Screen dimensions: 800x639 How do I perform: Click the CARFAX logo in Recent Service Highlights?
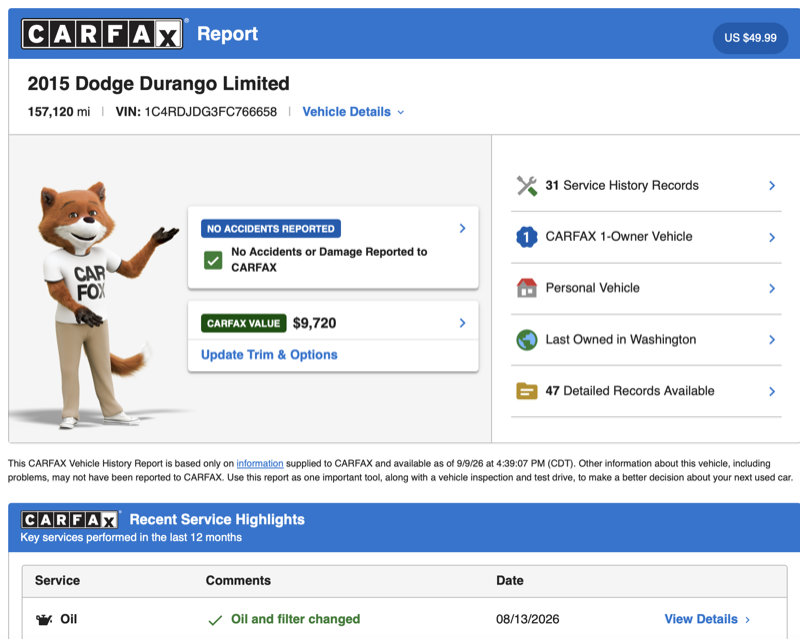pos(69,520)
